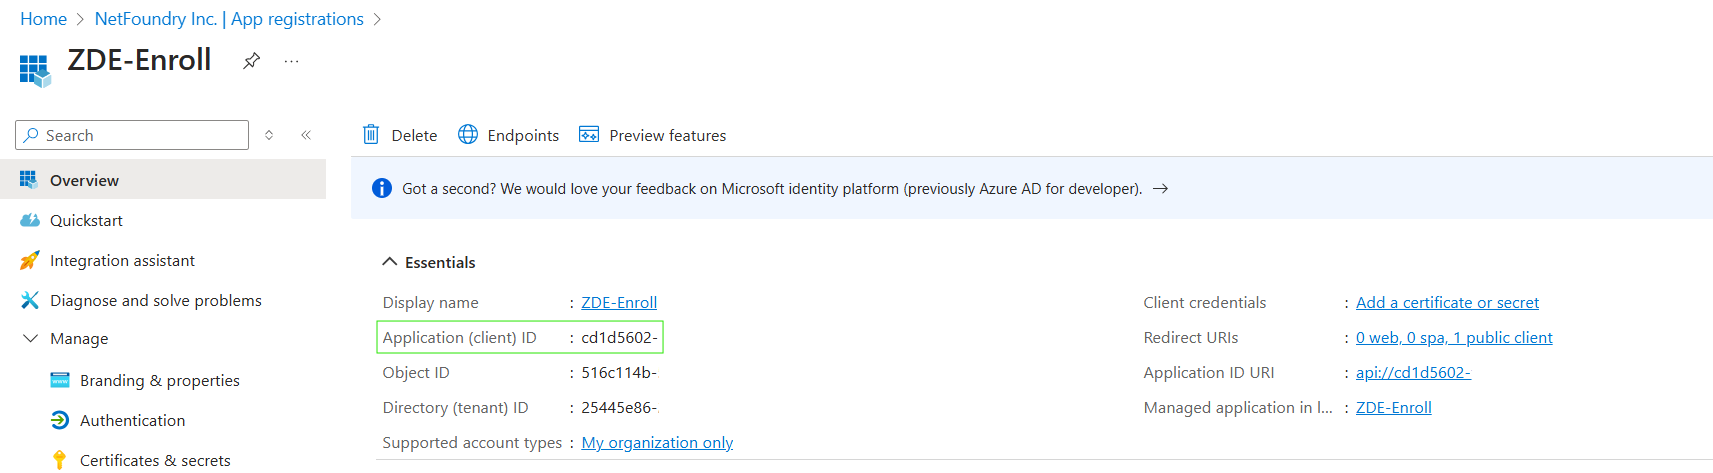Image resolution: width=1713 pixels, height=473 pixels.
Task: Click the blue info icon in feedback banner
Action: (382, 188)
